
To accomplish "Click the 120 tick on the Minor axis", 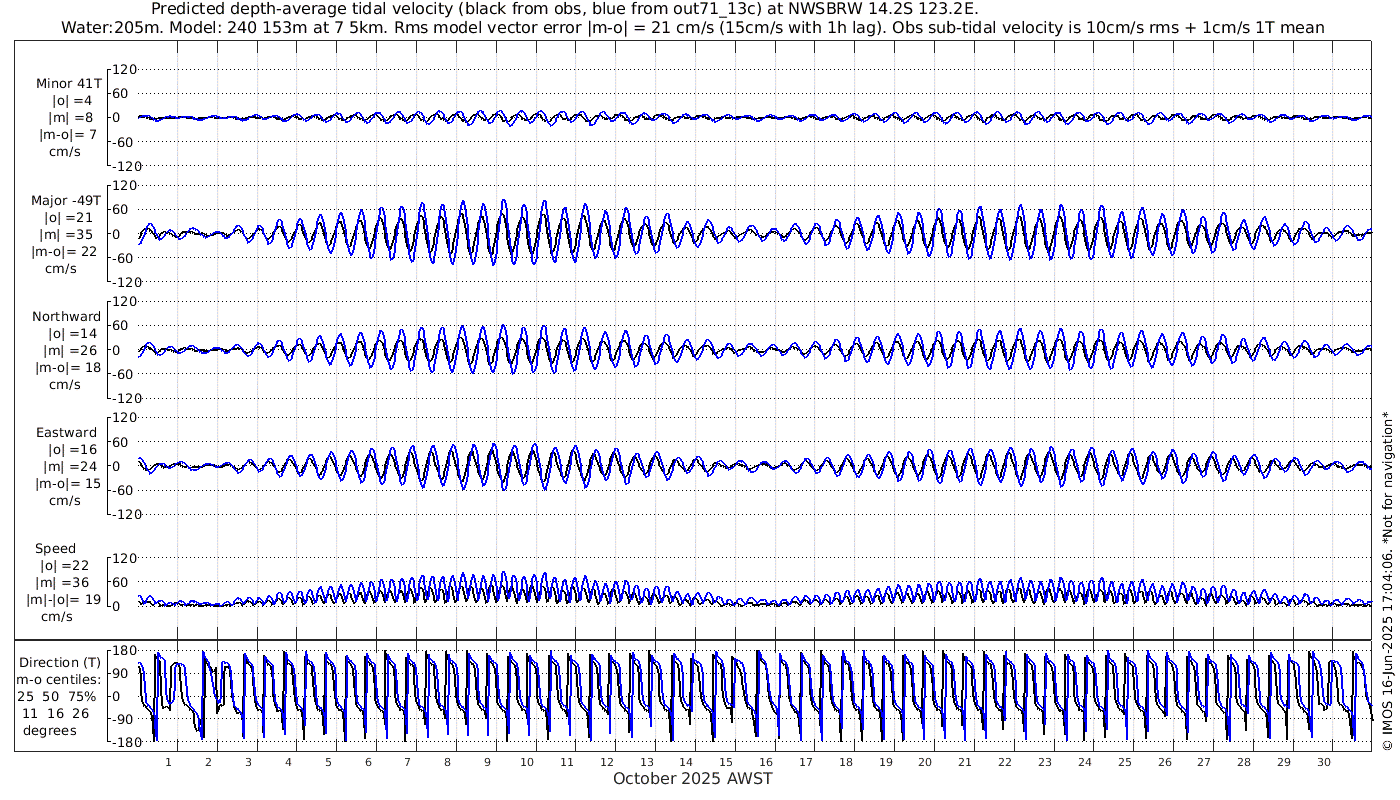I will [122, 69].
